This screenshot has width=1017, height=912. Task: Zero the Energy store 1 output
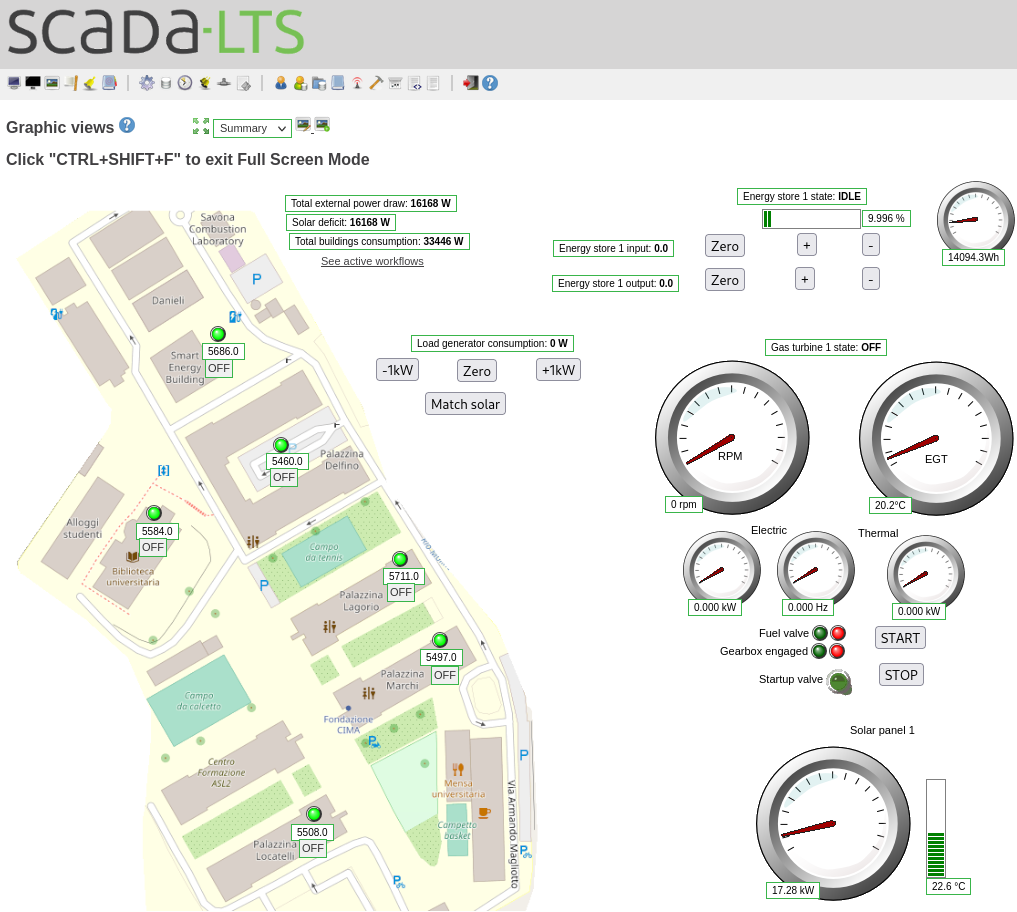(x=724, y=280)
